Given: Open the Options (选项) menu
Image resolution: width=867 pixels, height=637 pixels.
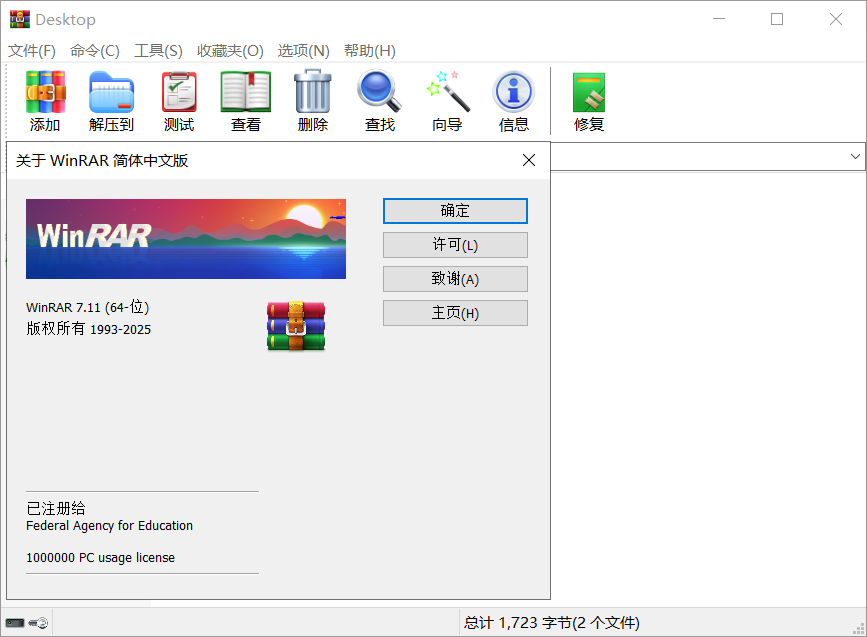Looking at the screenshot, I should (303, 51).
